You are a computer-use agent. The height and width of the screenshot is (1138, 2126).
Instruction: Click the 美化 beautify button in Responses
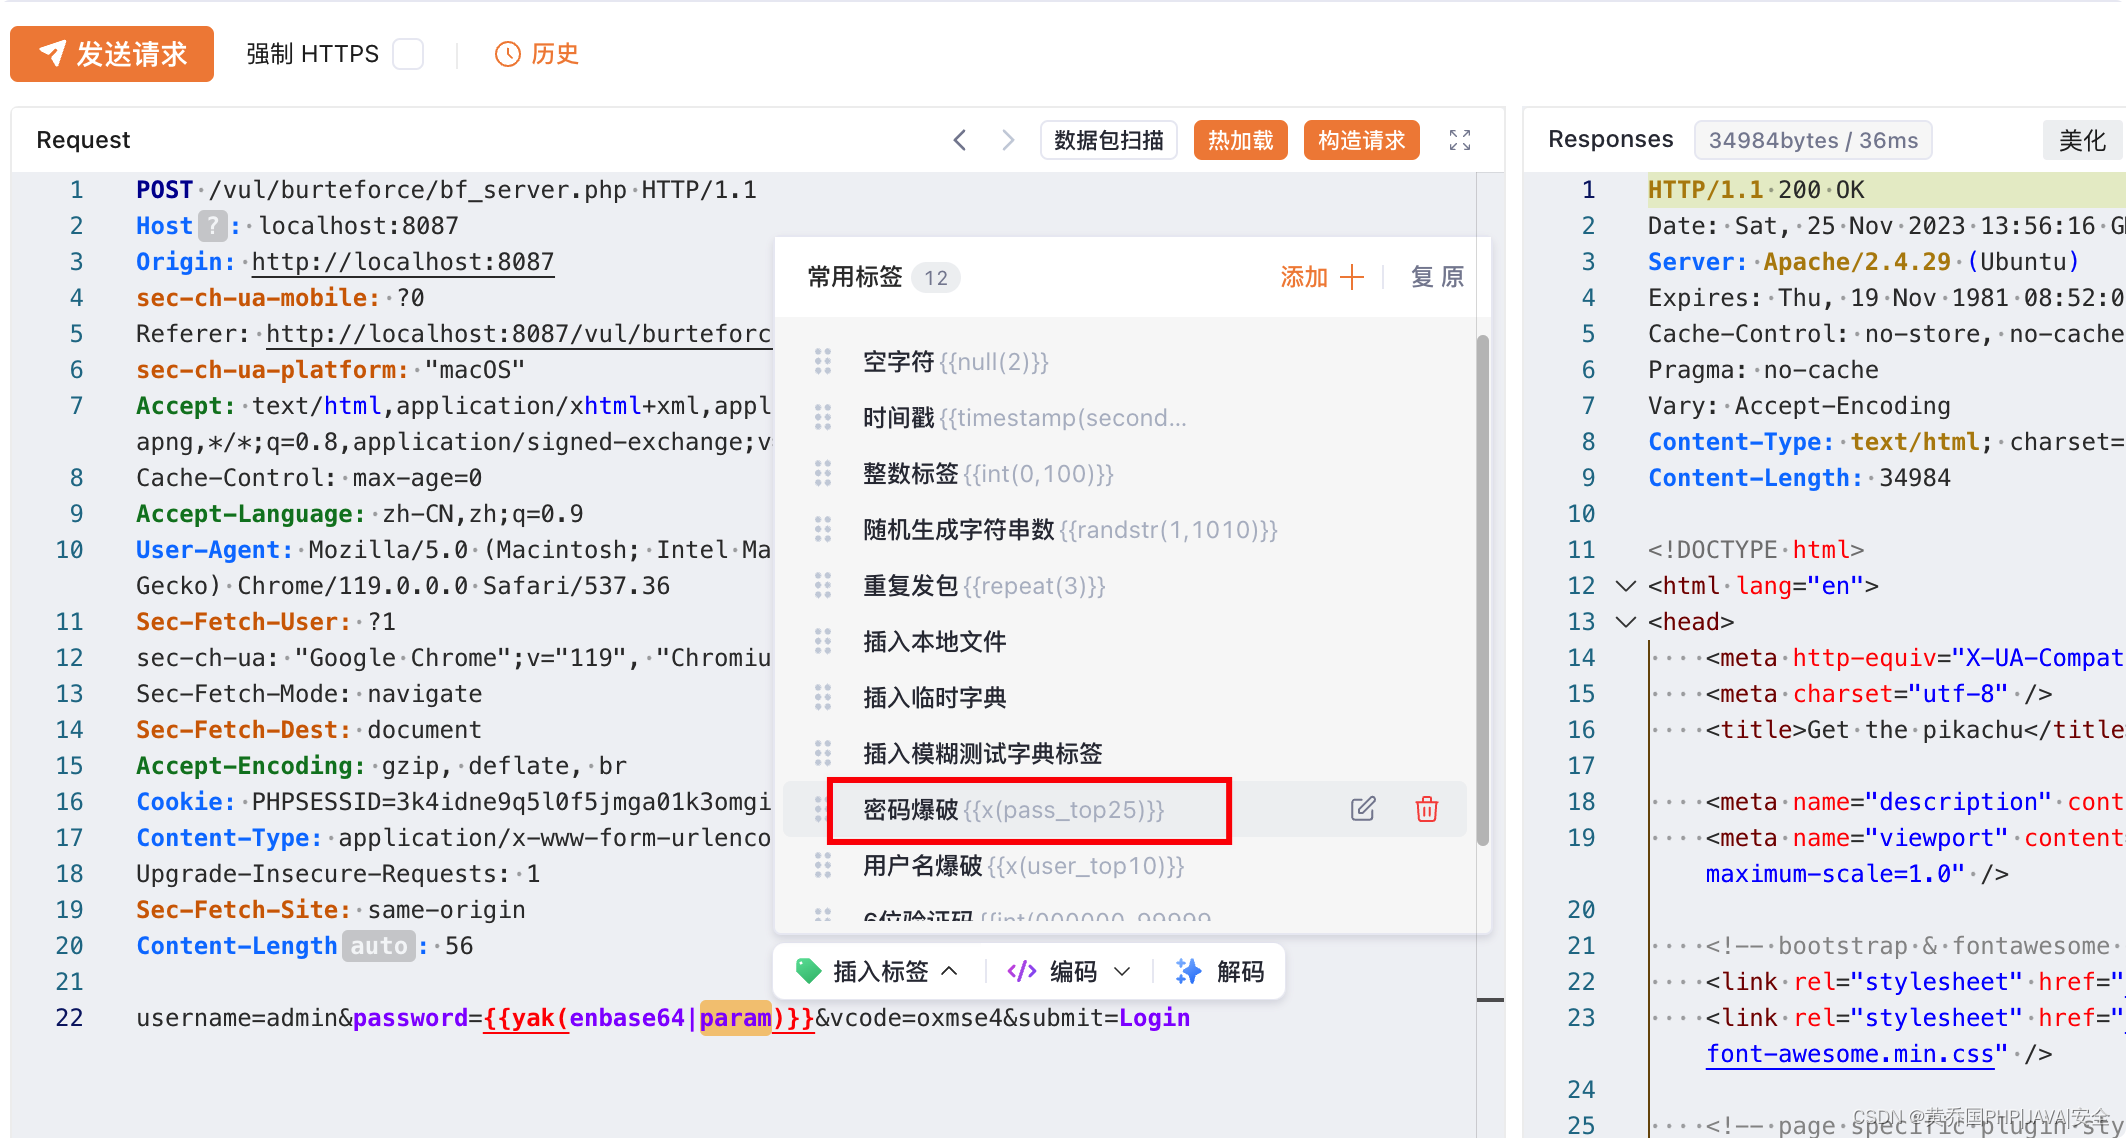pyautogui.click(x=2083, y=140)
